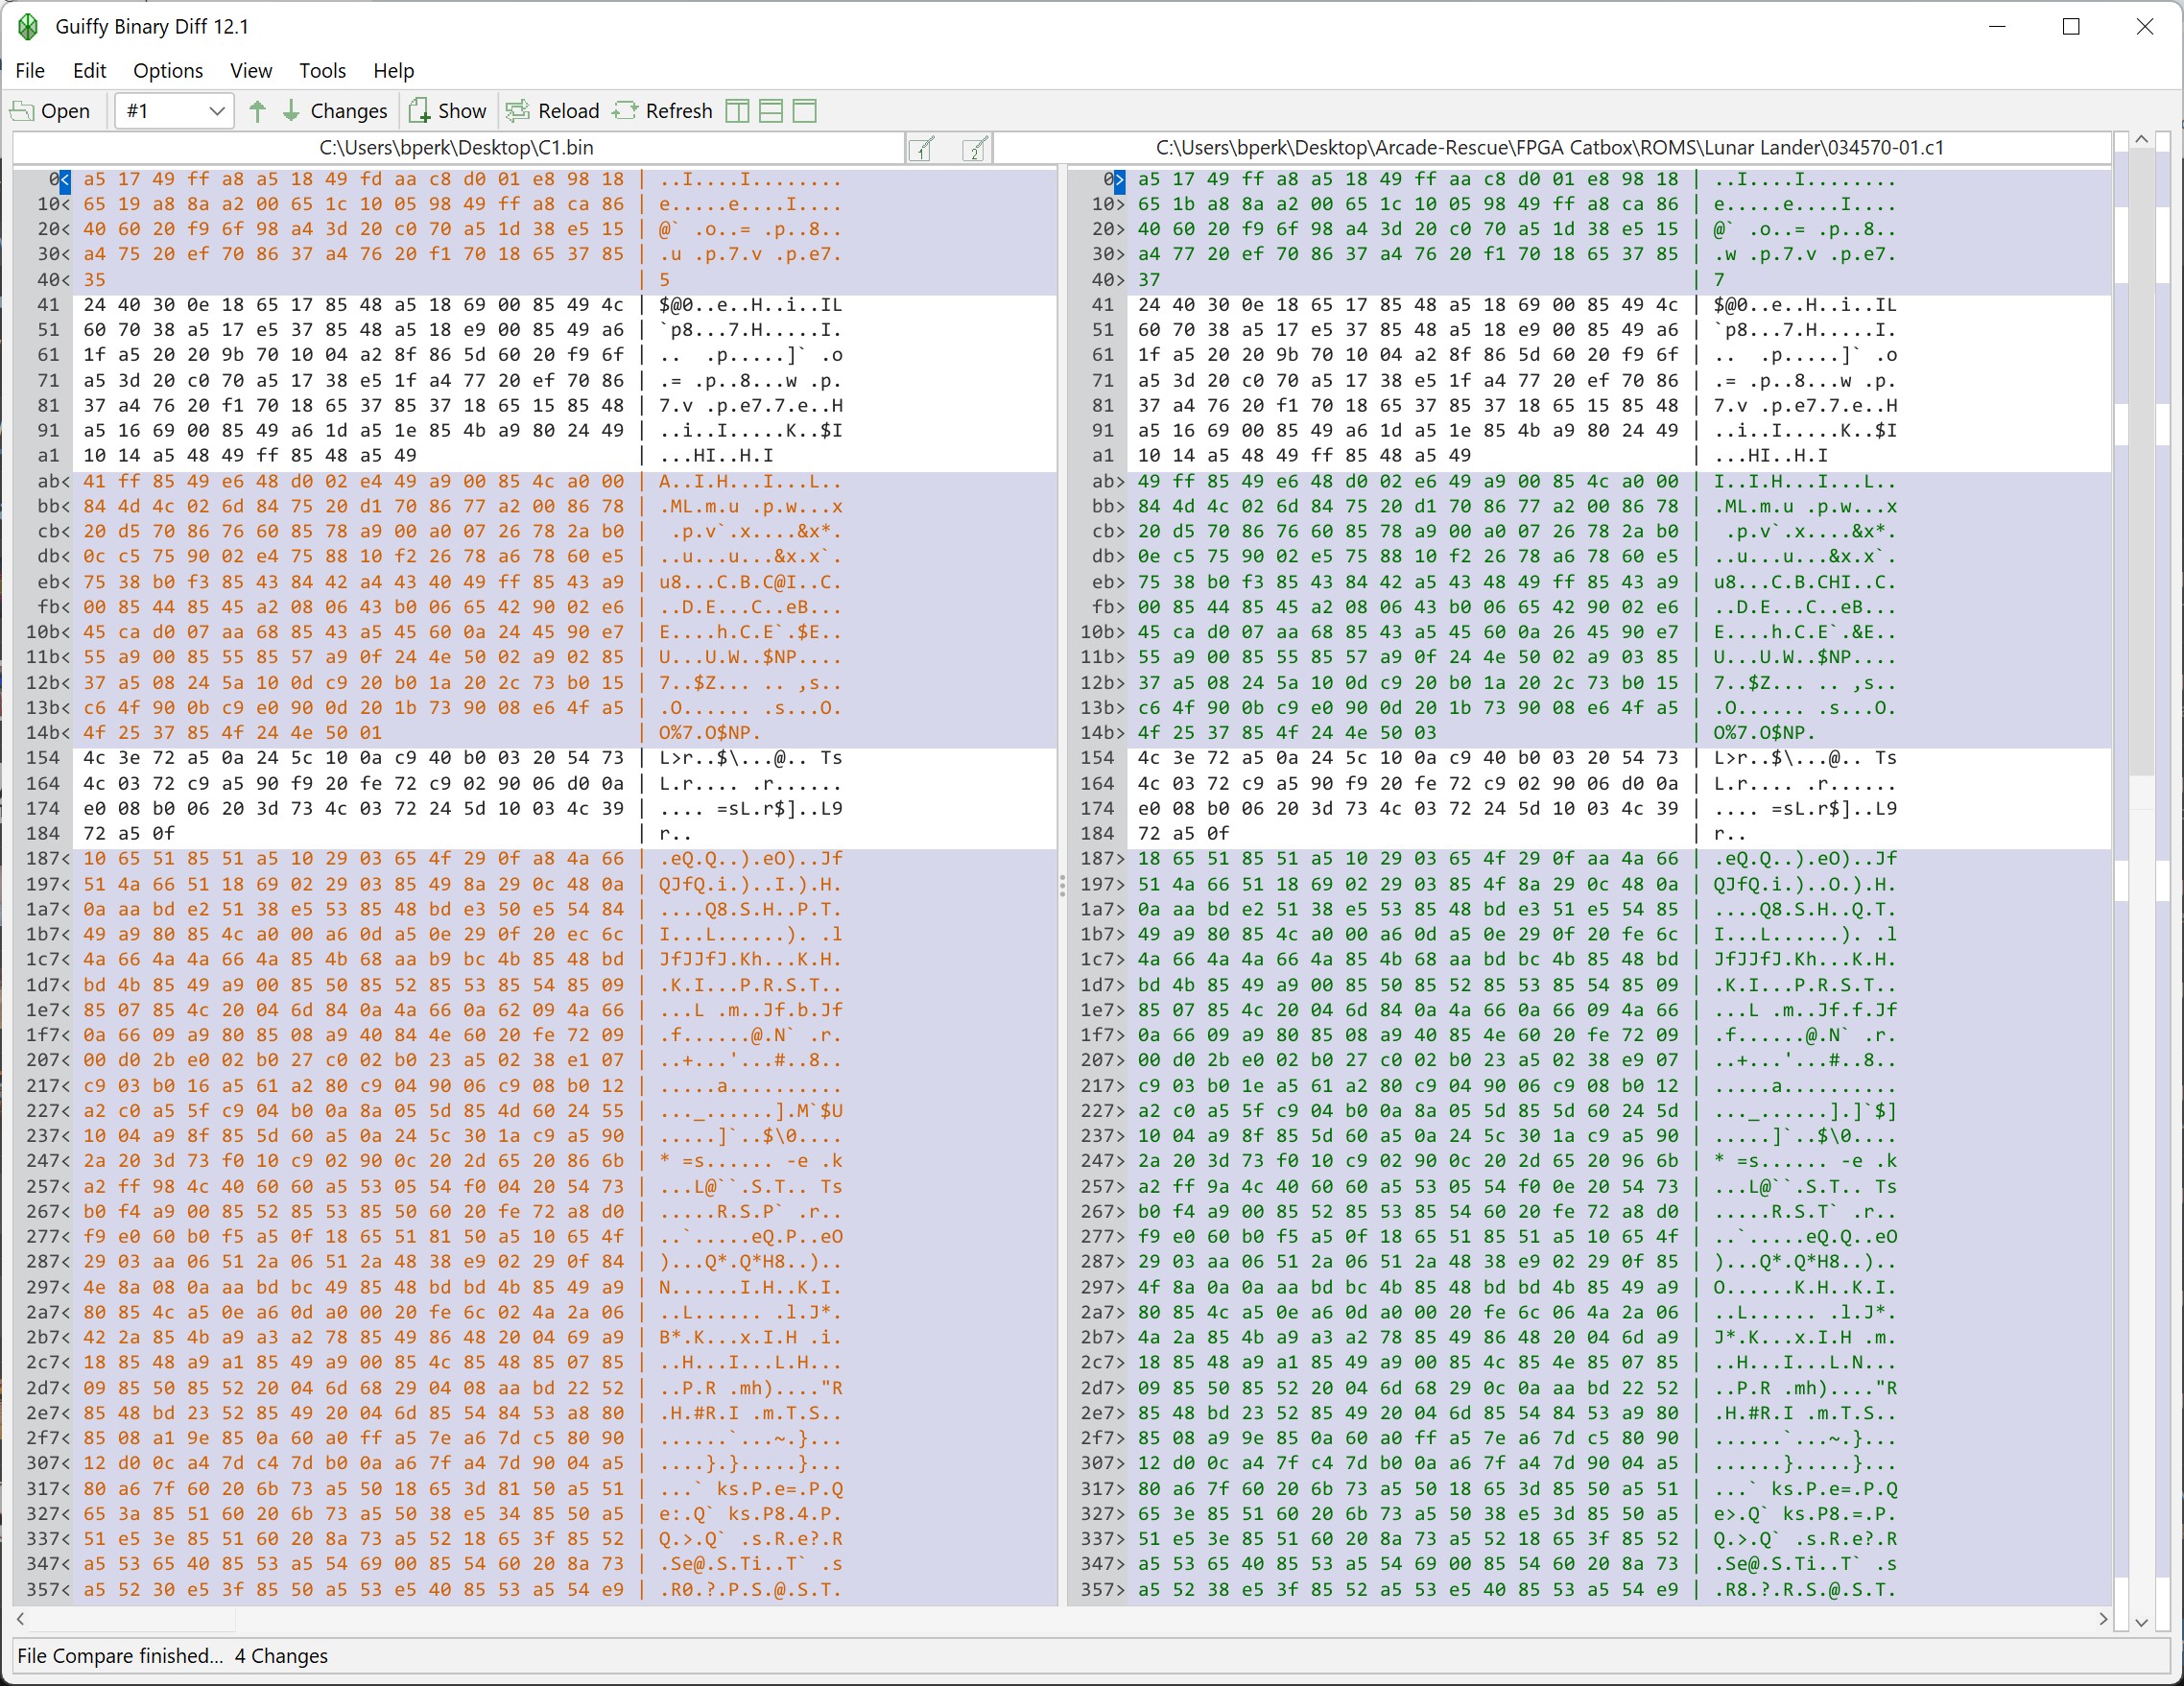Open the Tools menu
The height and width of the screenshot is (1686, 2184).
322,71
